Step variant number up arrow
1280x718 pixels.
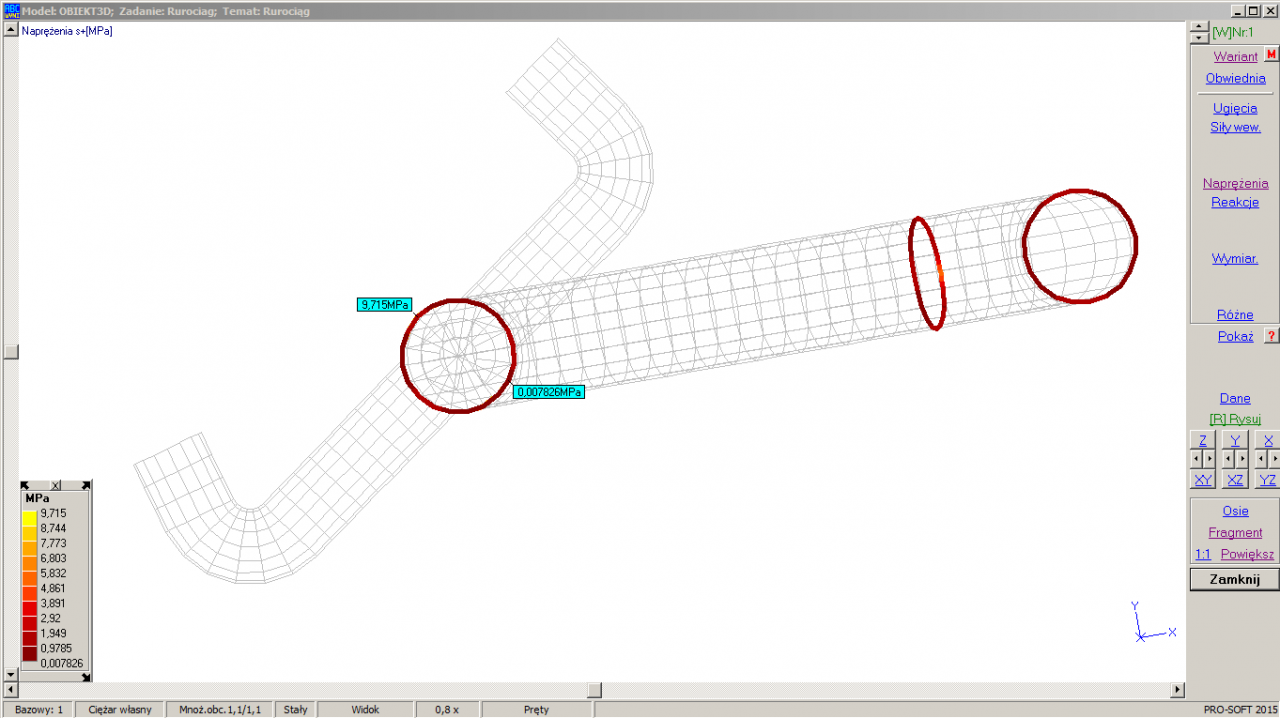(1199, 26)
